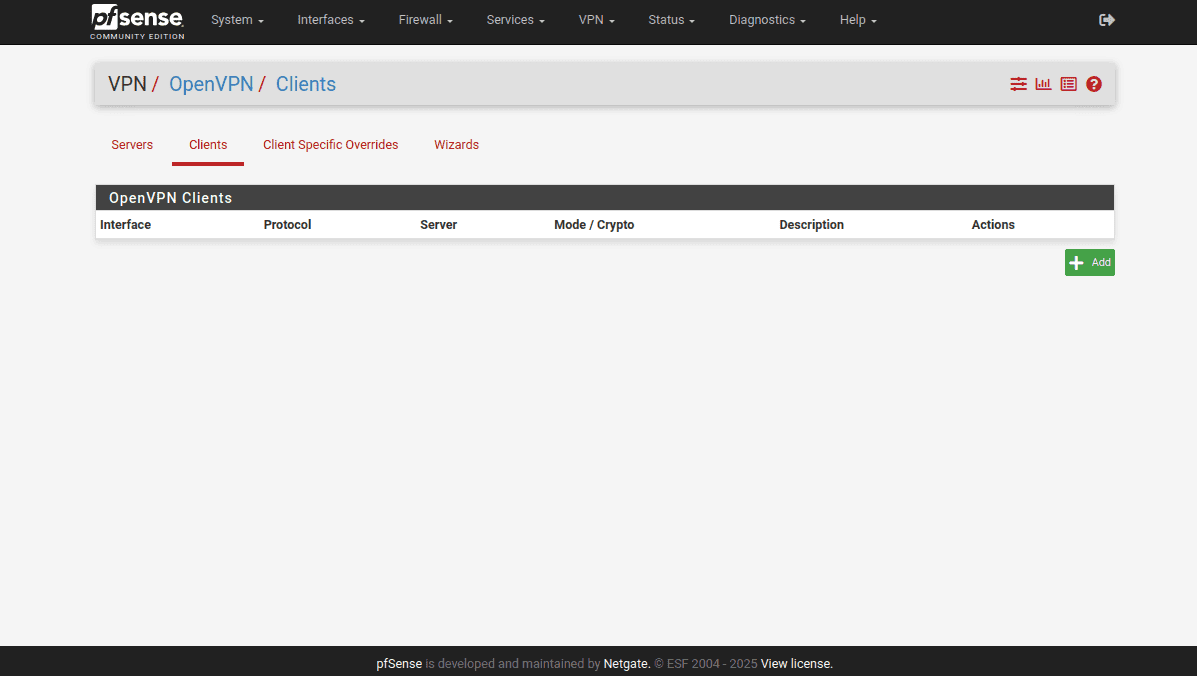Screen dimensions: 1197x676
Task: Open the Netgate link in the footer
Action: [625, 663]
